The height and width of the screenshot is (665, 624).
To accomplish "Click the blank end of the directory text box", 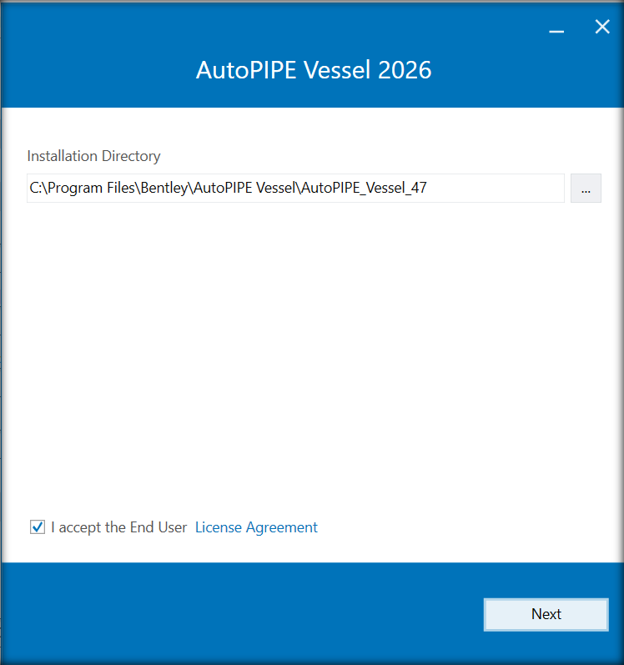I will click(496, 188).
